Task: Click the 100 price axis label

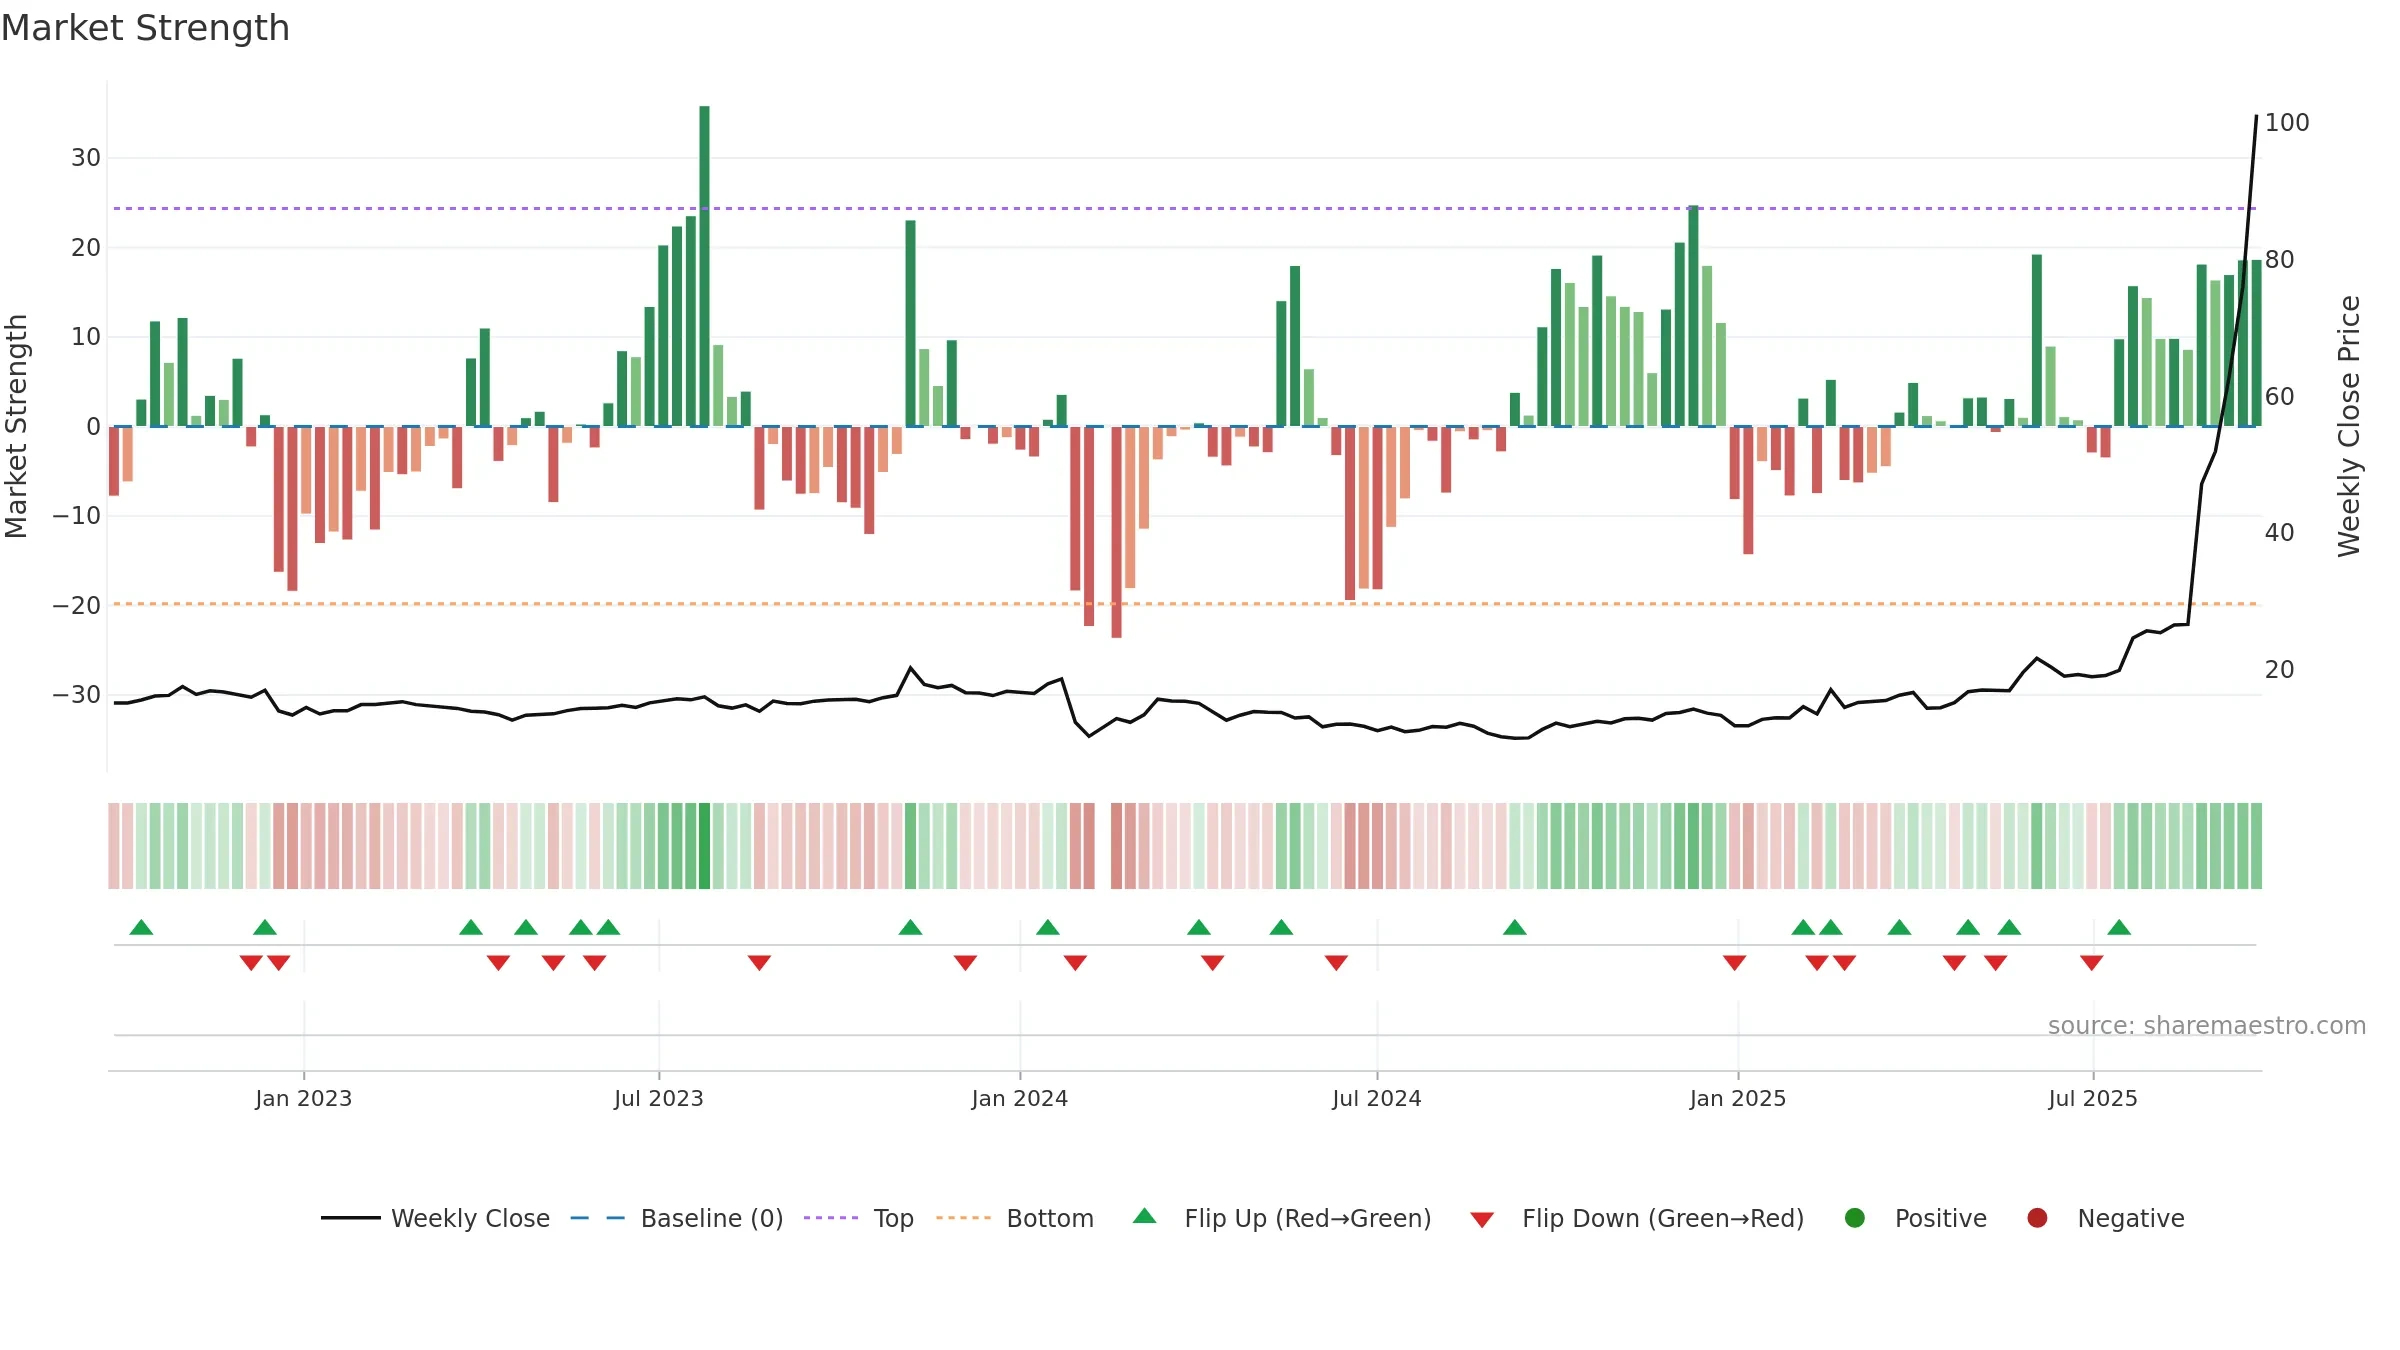Action: [2287, 123]
